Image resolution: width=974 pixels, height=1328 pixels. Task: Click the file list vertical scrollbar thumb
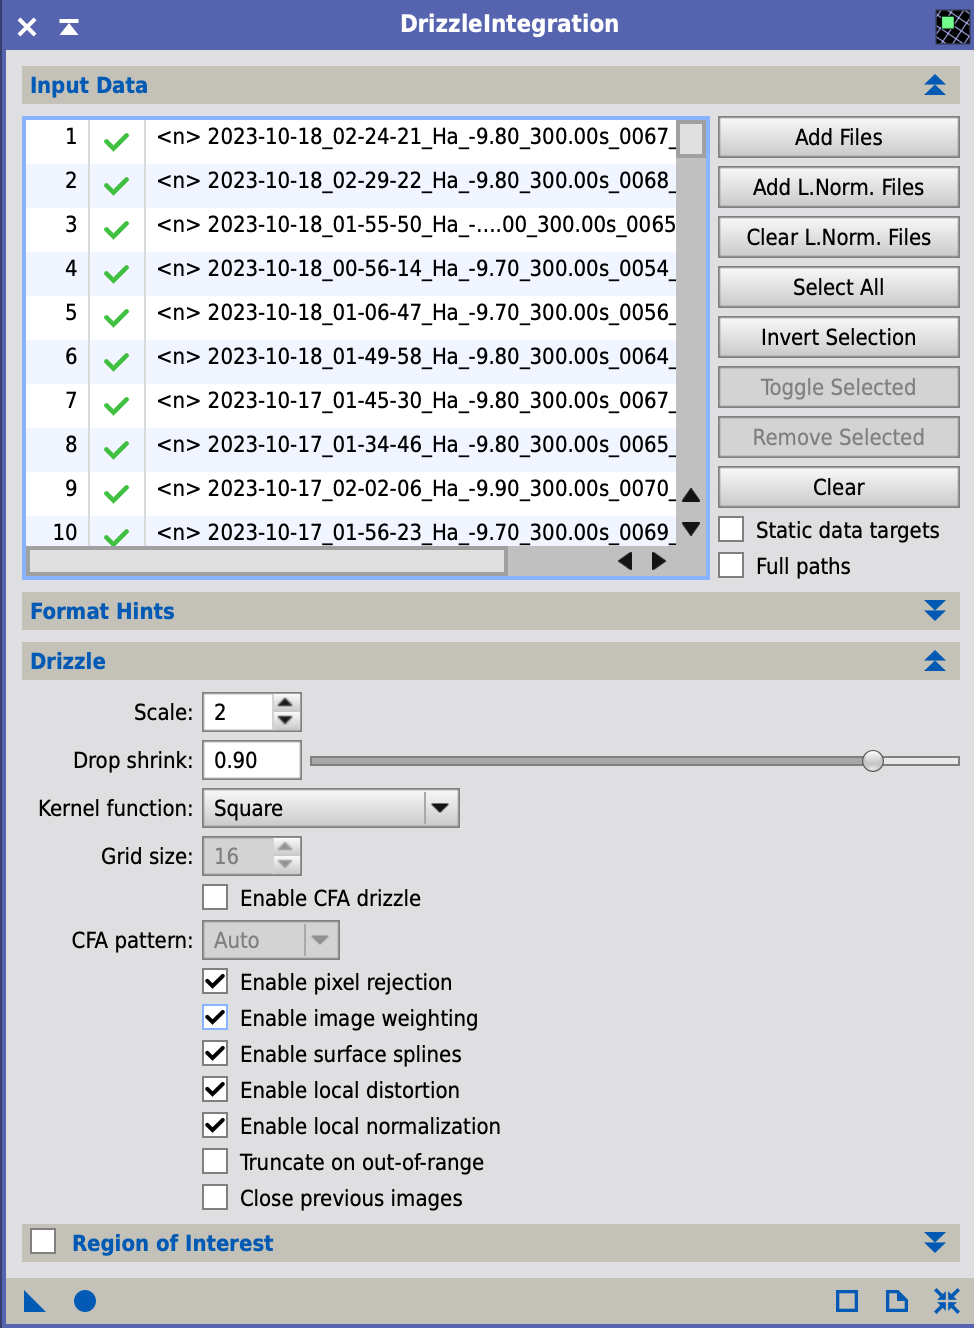[x=691, y=138]
